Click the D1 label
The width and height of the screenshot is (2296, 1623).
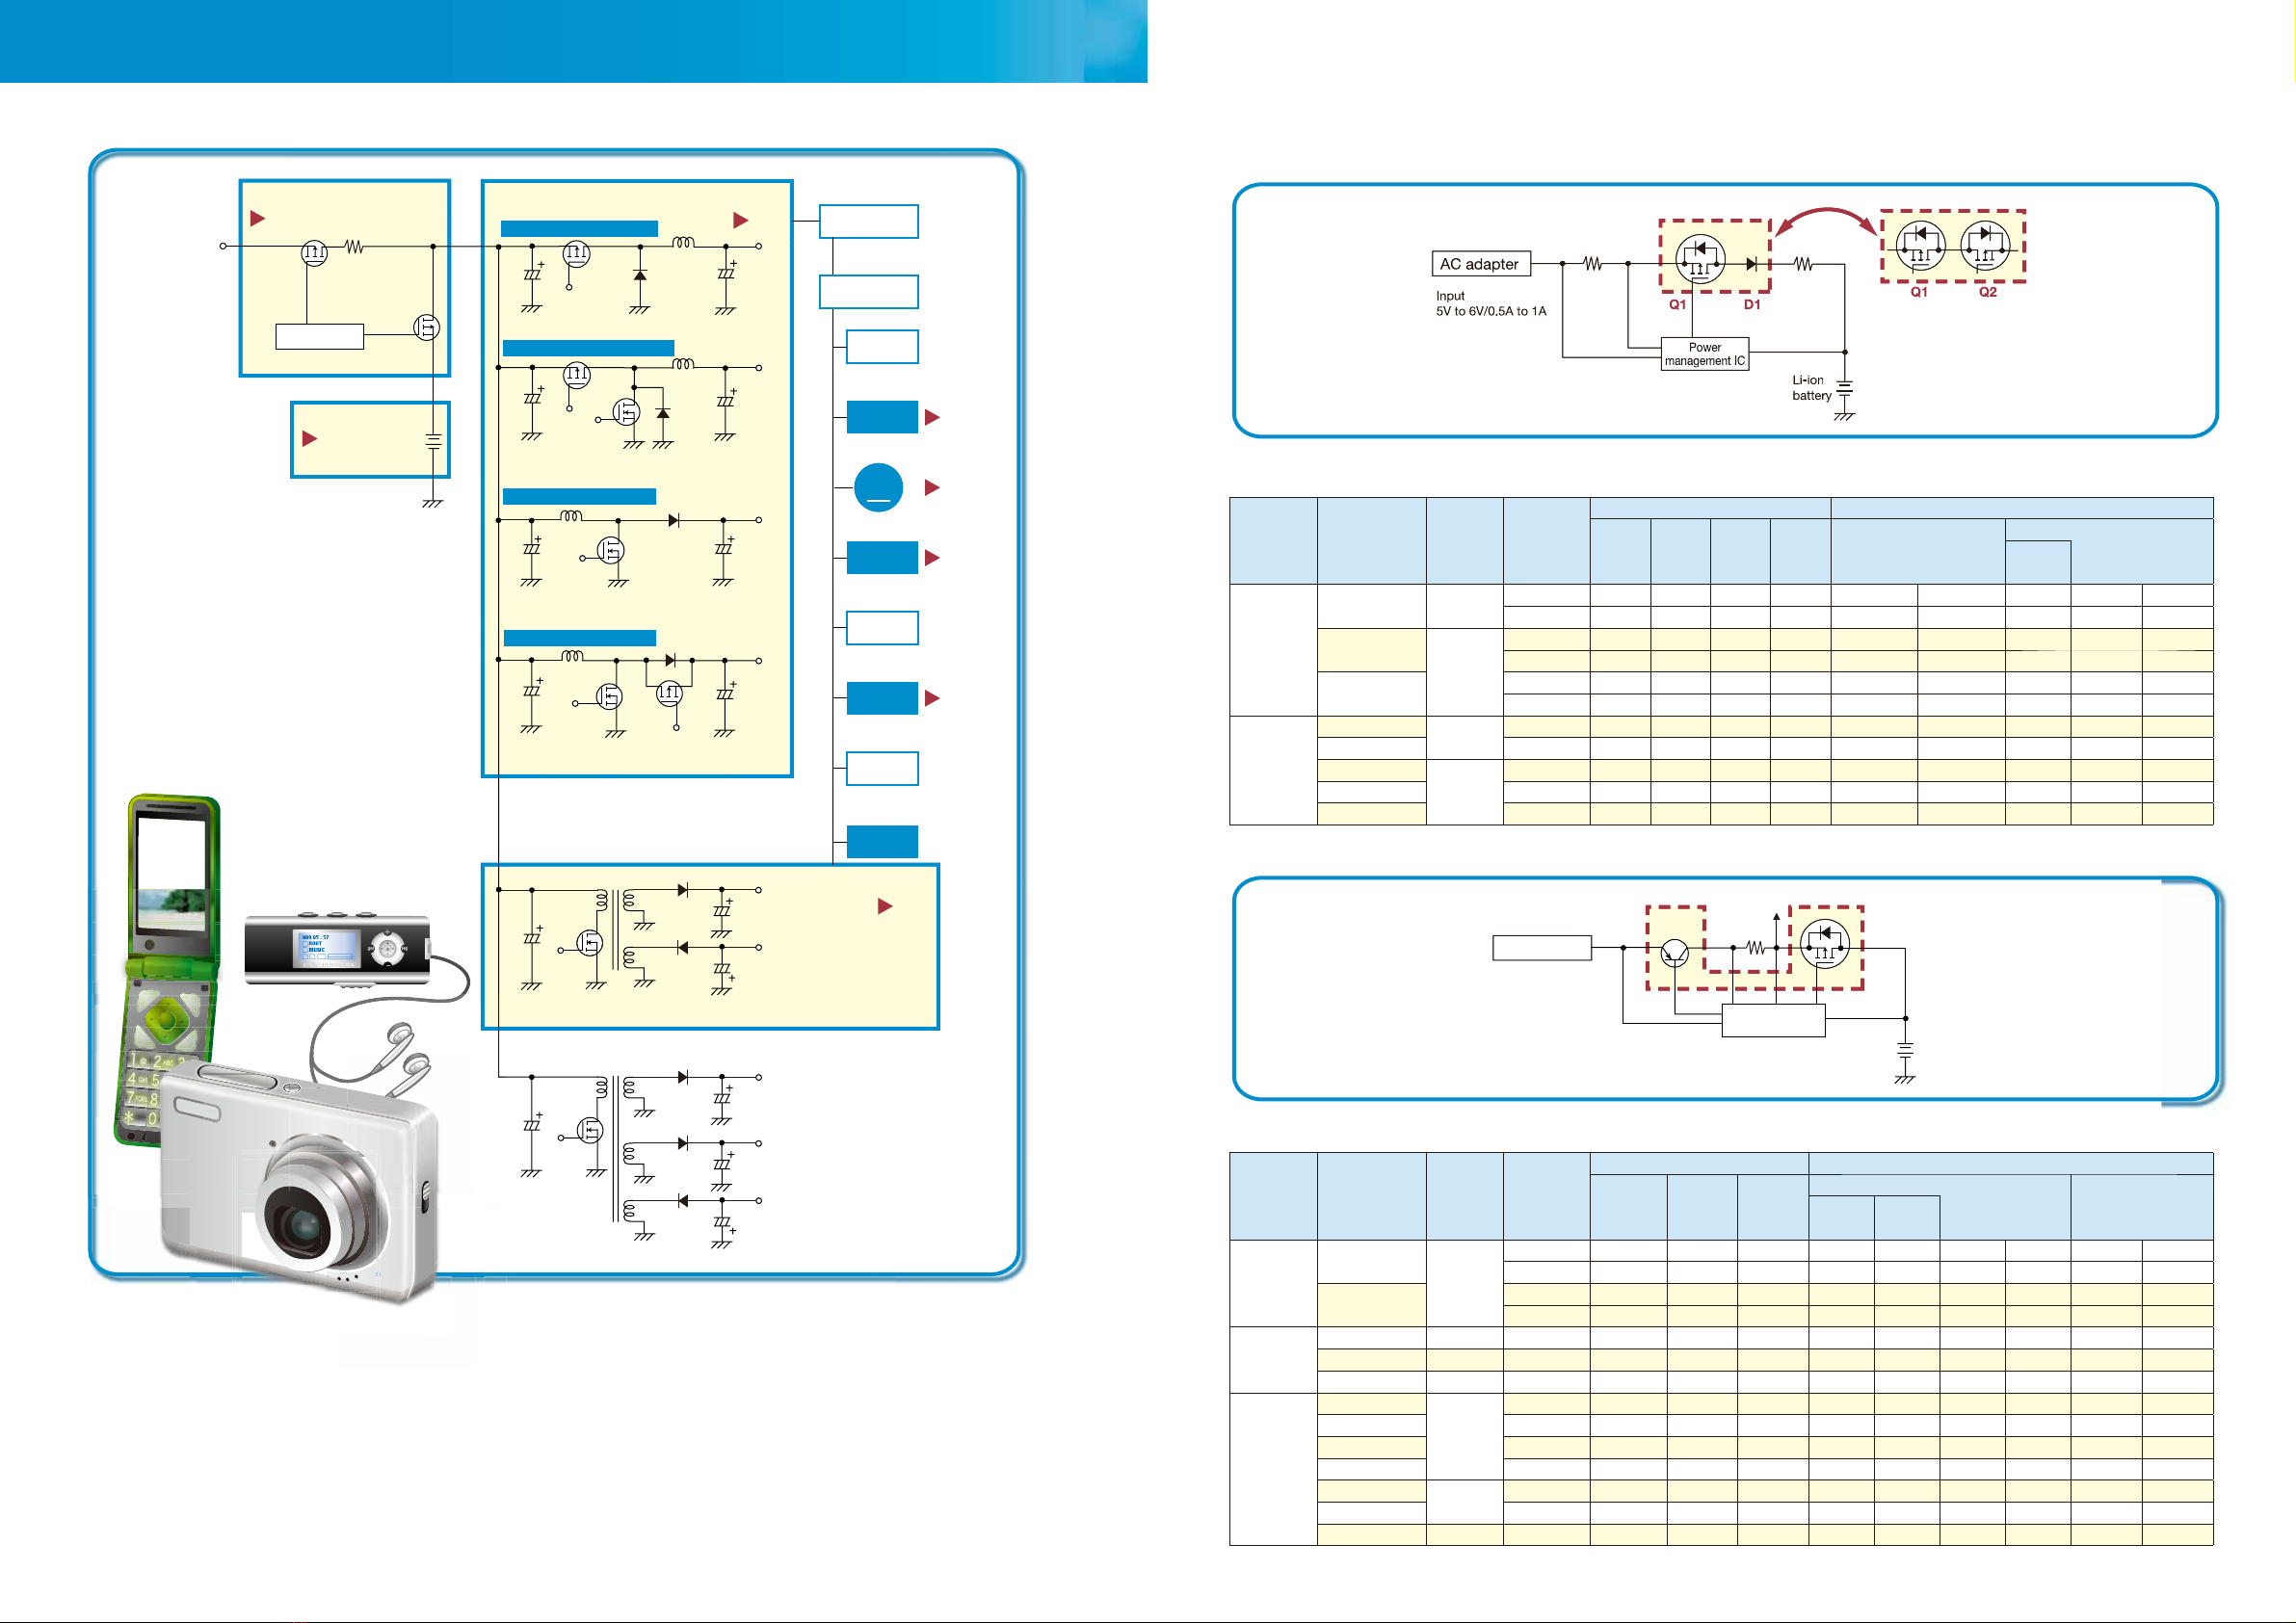coord(1752,304)
